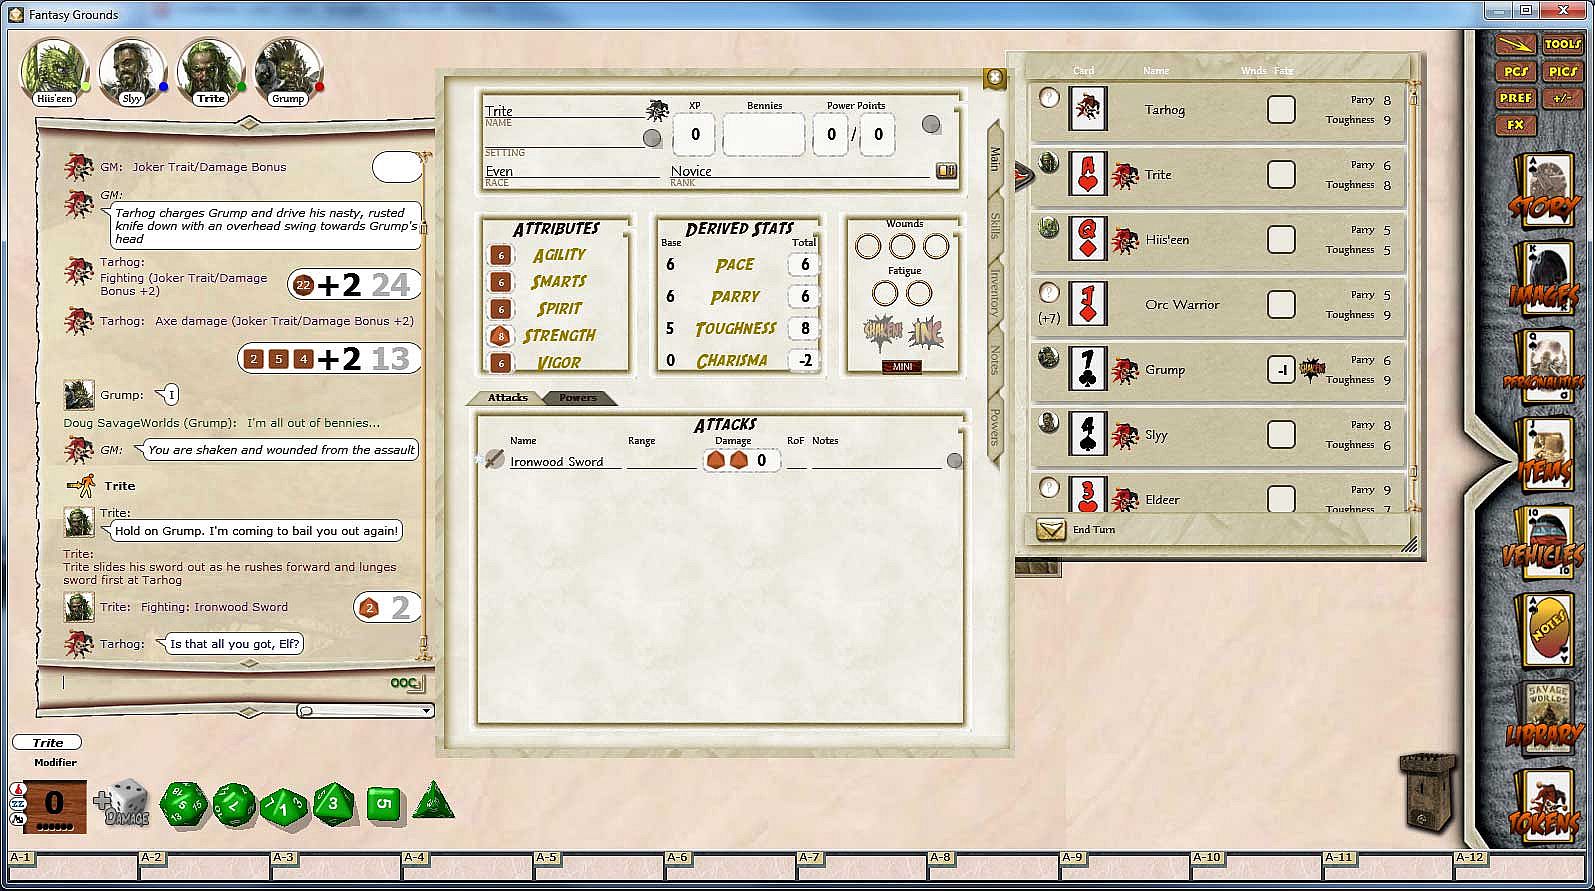
Task: Select Grump's portrait at the top
Action: click(288, 72)
